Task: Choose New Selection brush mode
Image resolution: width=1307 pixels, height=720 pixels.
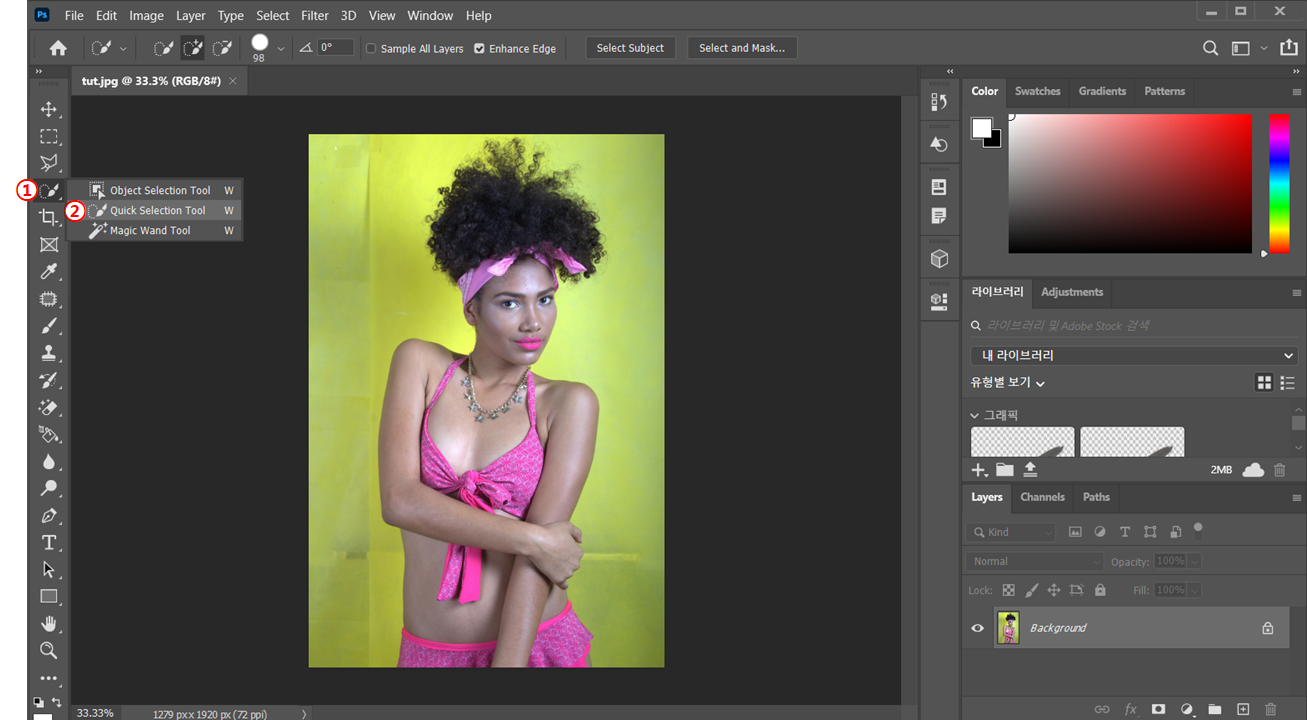Action: click(162, 48)
